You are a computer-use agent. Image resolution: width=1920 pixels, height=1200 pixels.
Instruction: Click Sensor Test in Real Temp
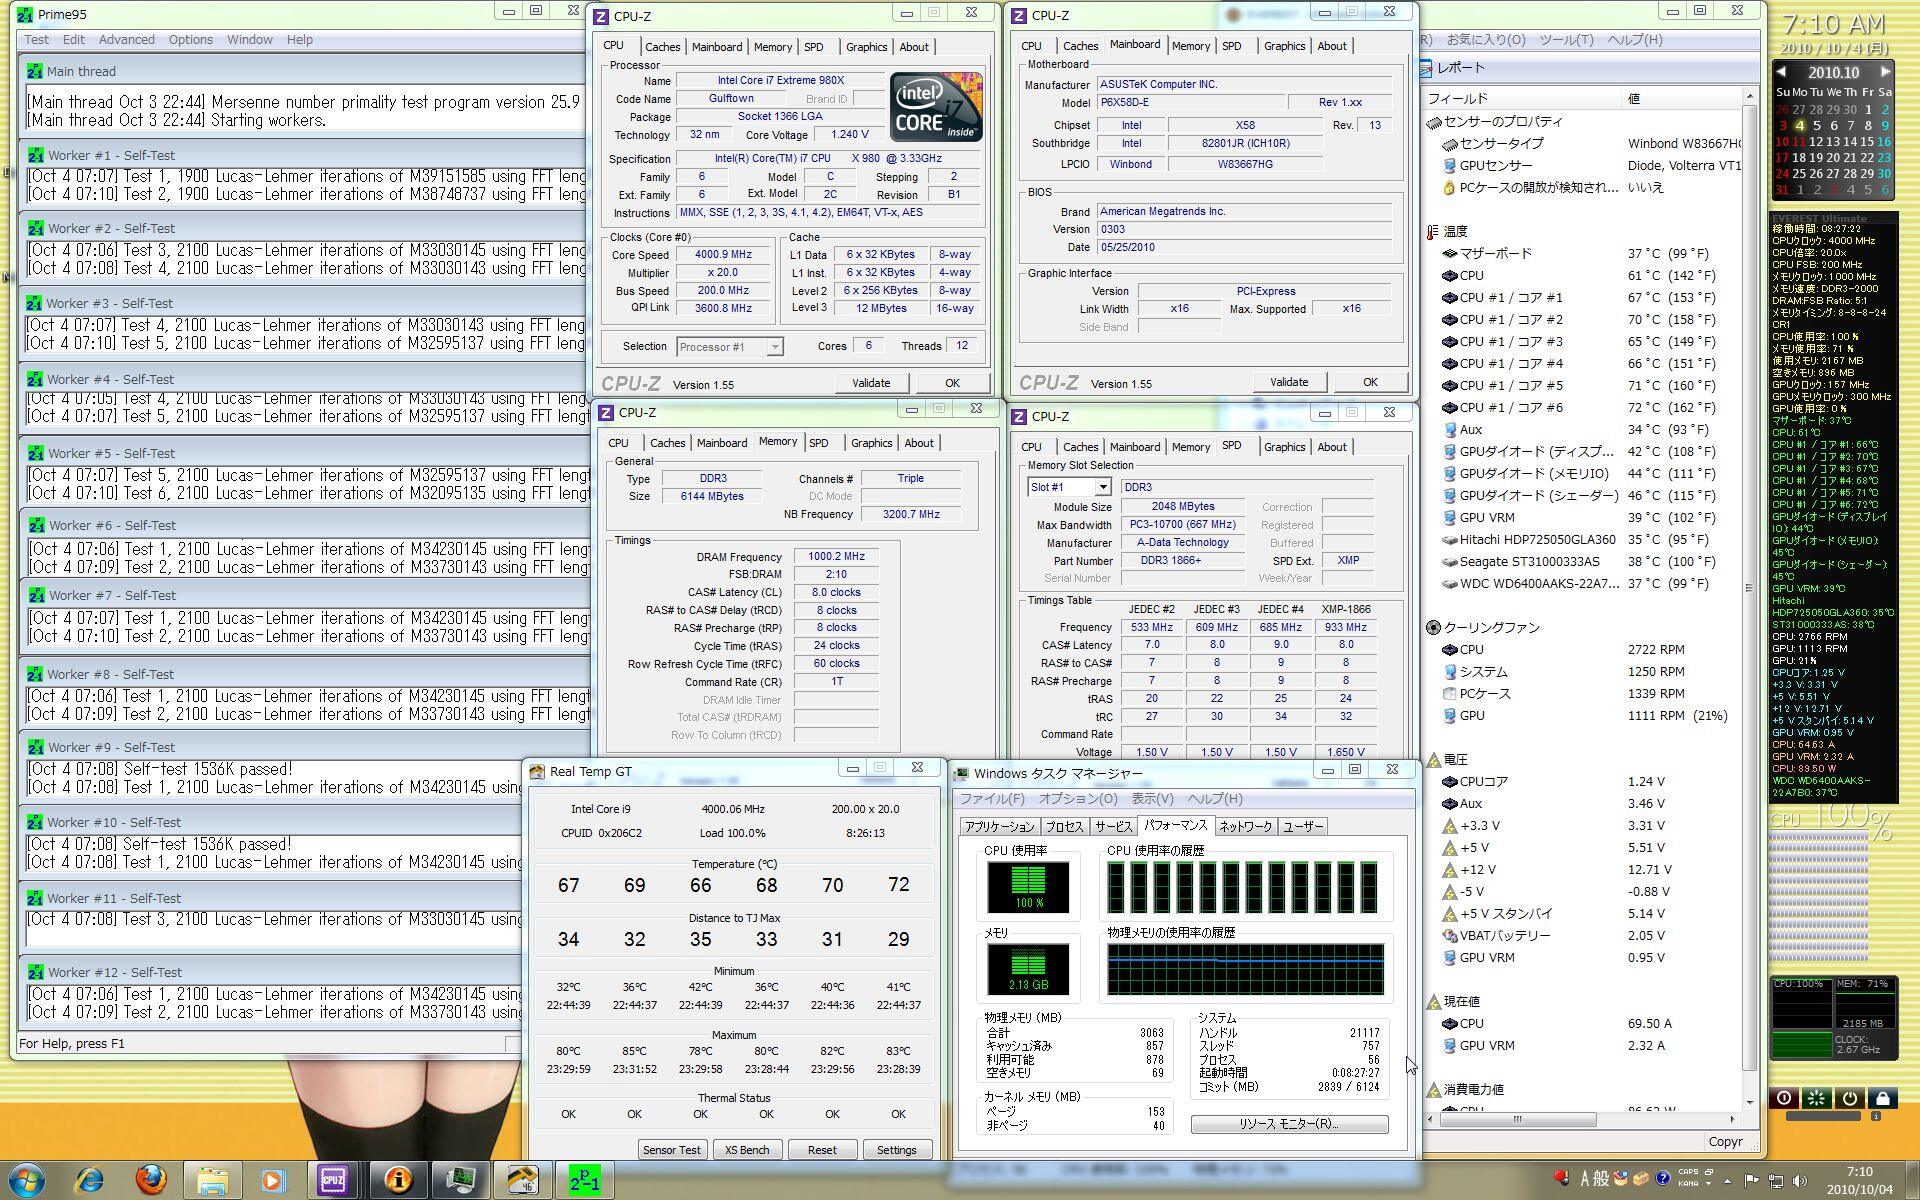[671, 1150]
